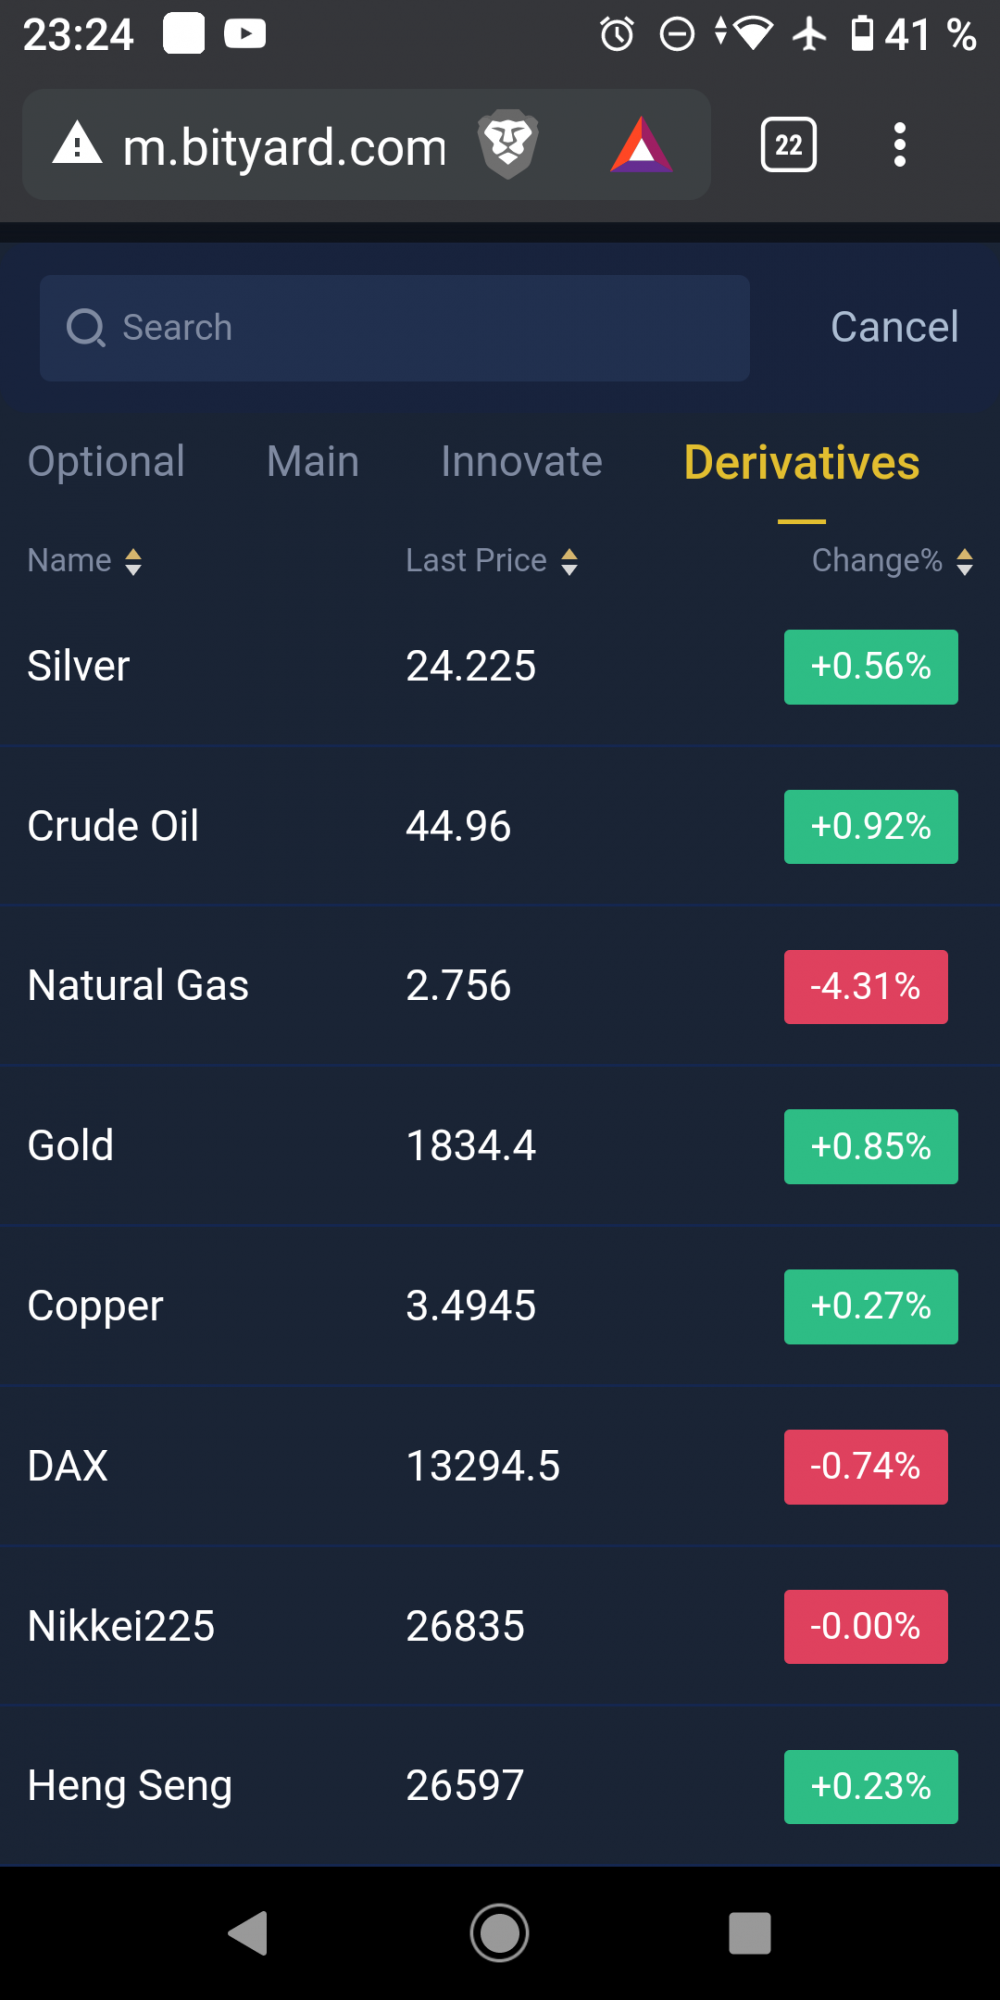Tap the Android back navigation button
Image resolution: width=1000 pixels, height=2000 pixels.
tap(249, 1933)
